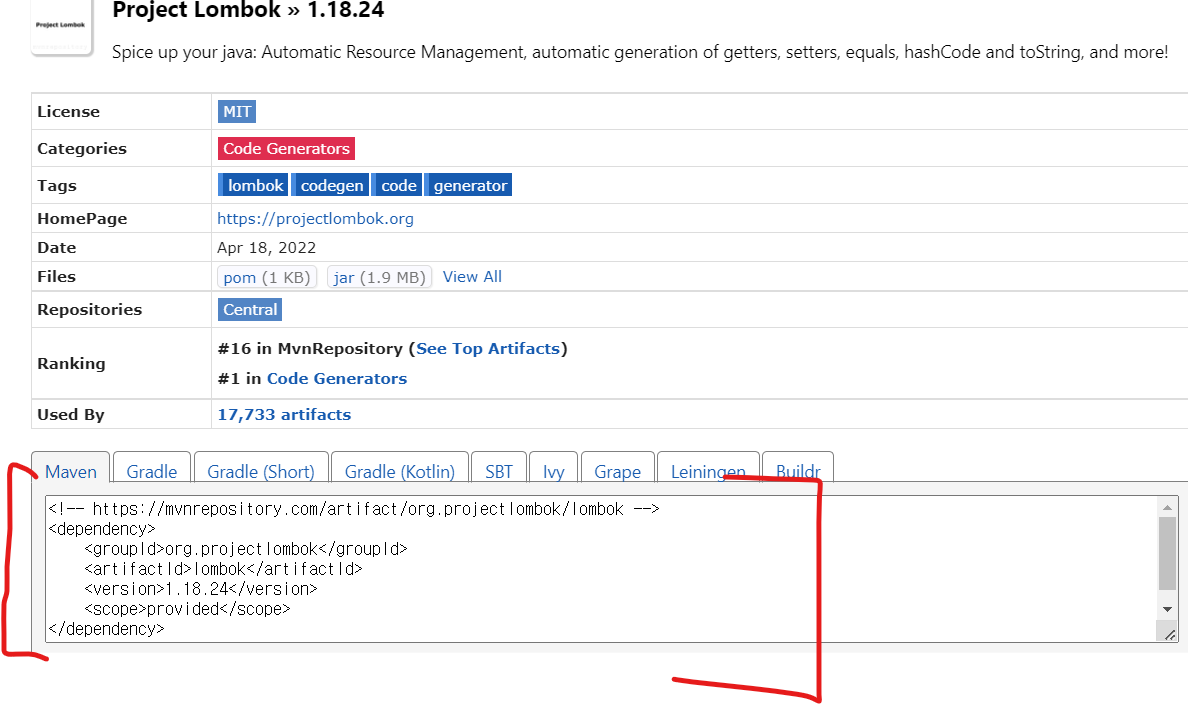Select the code tag
1188x705 pixels.
pyautogui.click(x=396, y=186)
